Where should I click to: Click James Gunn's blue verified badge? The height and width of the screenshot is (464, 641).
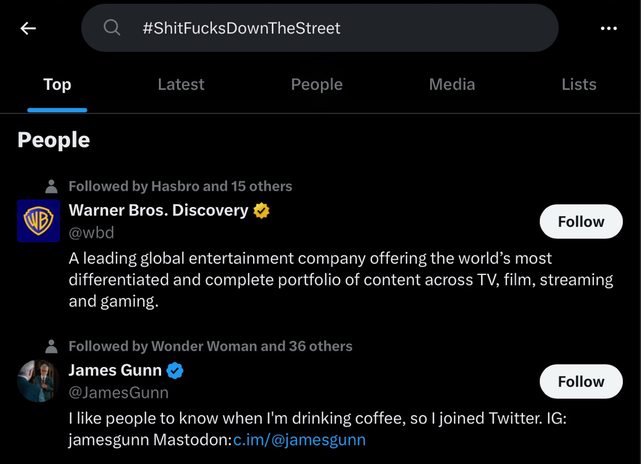(x=175, y=371)
